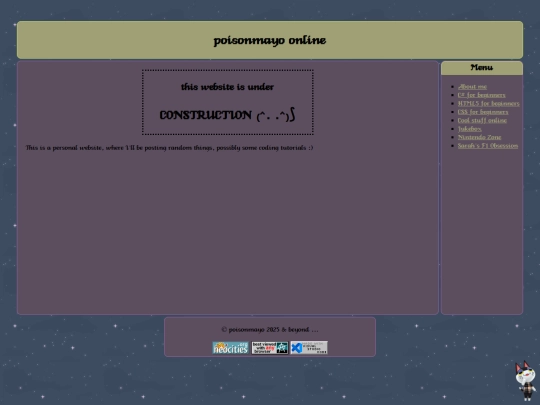
Task: Click the cat character in the corner
Action: coord(526,381)
